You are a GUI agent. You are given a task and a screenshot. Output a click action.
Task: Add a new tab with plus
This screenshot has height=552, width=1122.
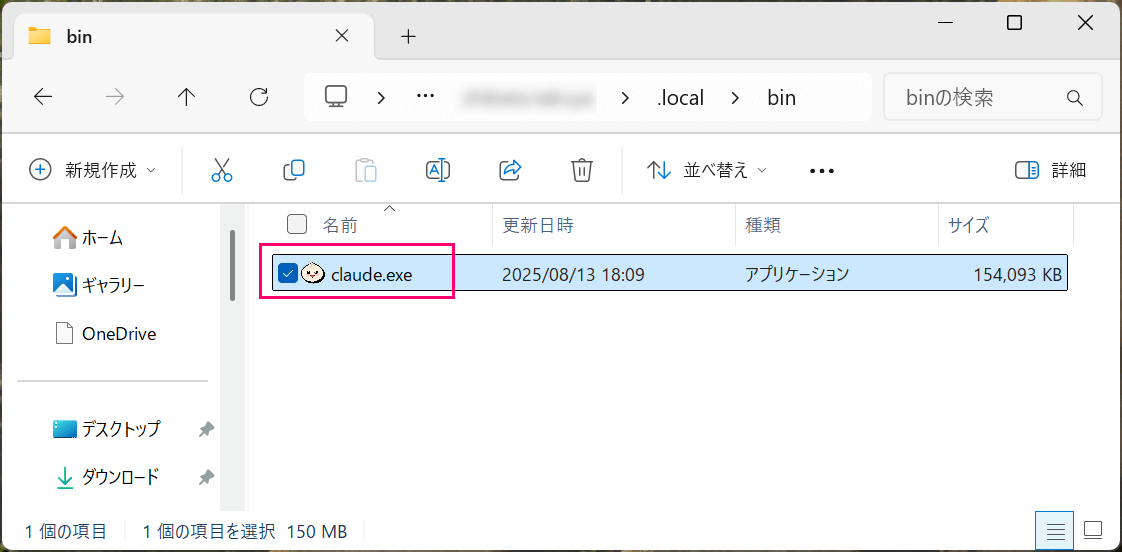click(x=408, y=37)
